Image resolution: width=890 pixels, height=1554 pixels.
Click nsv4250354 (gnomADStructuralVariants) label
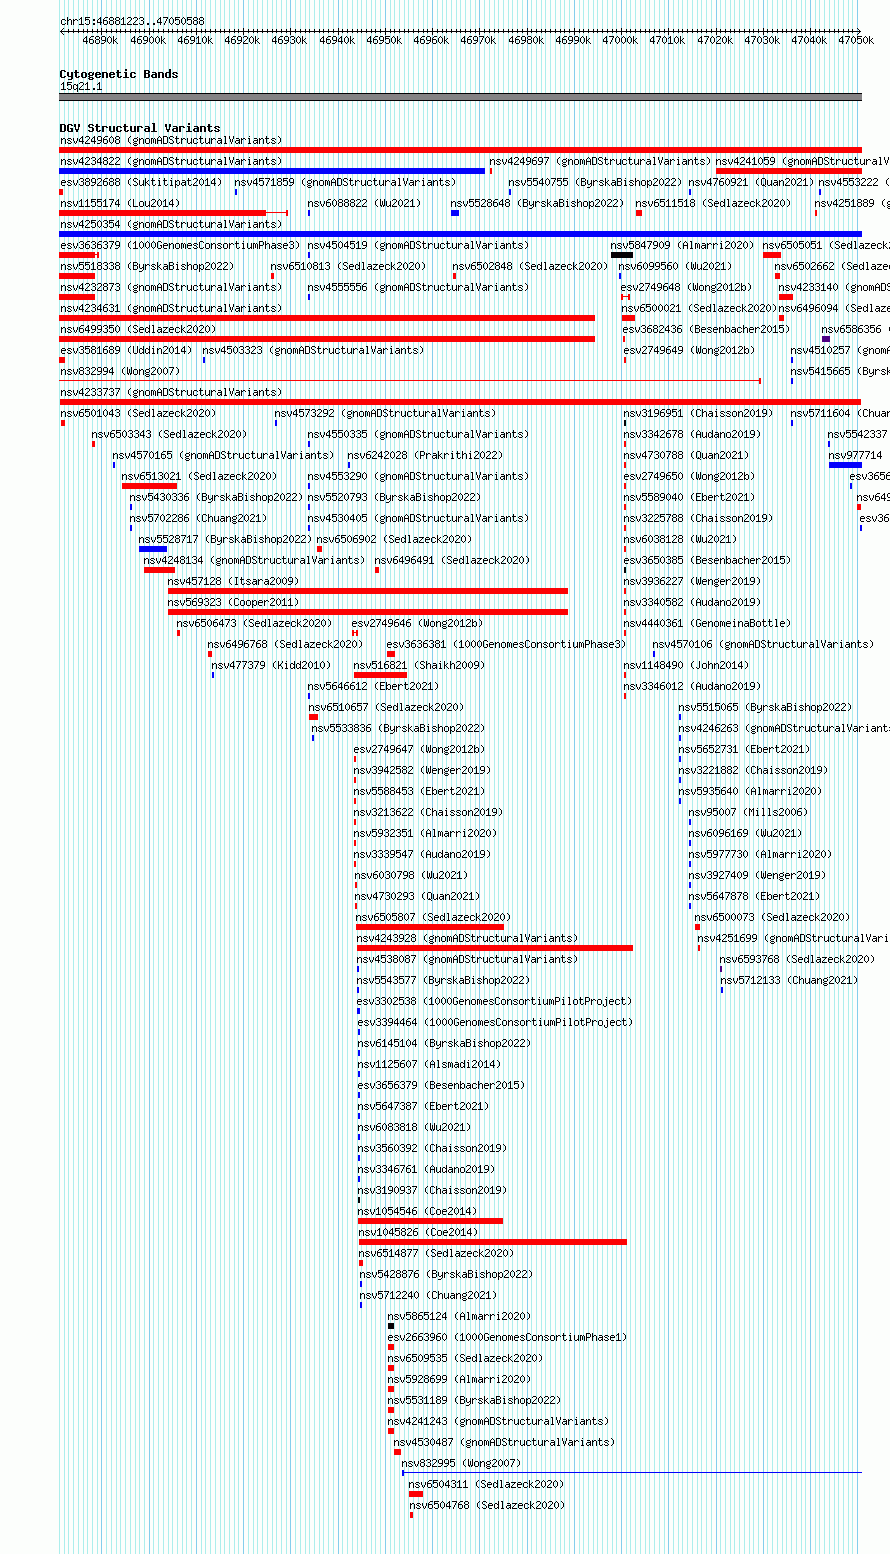(171, 224)
